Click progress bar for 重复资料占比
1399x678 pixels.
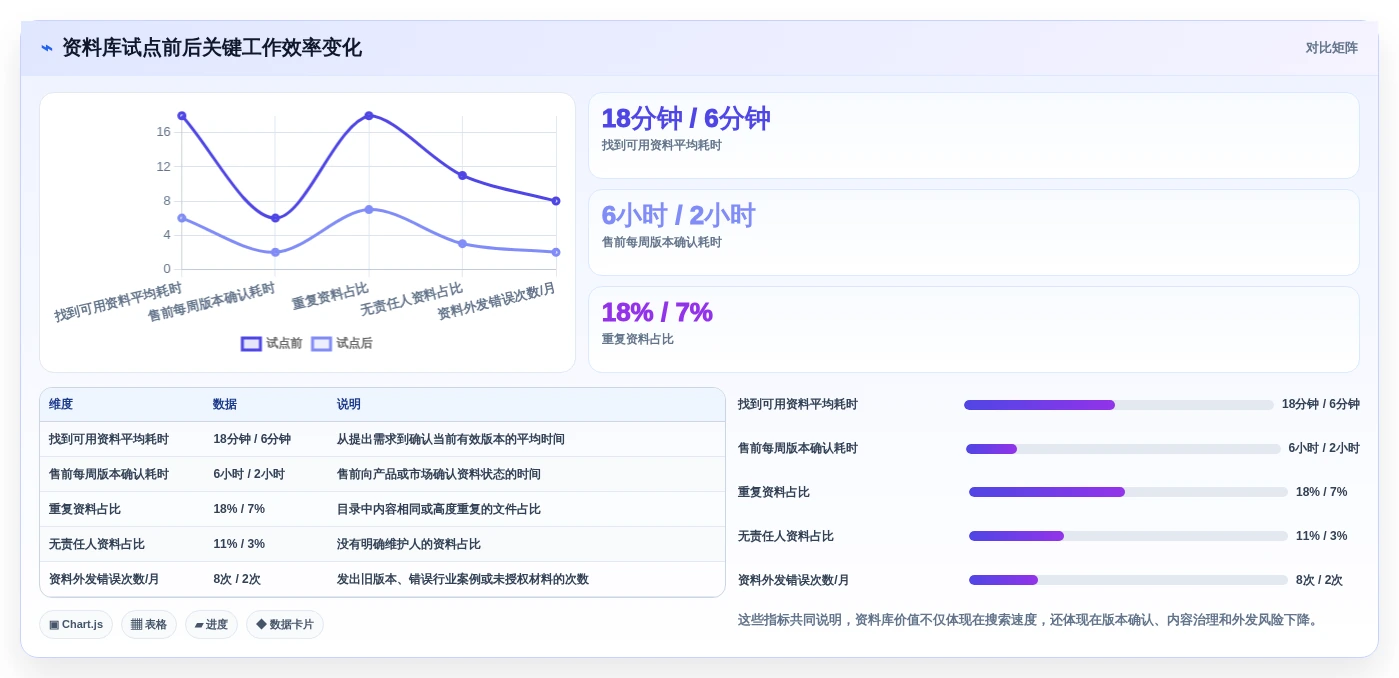tap(1128, 492)
